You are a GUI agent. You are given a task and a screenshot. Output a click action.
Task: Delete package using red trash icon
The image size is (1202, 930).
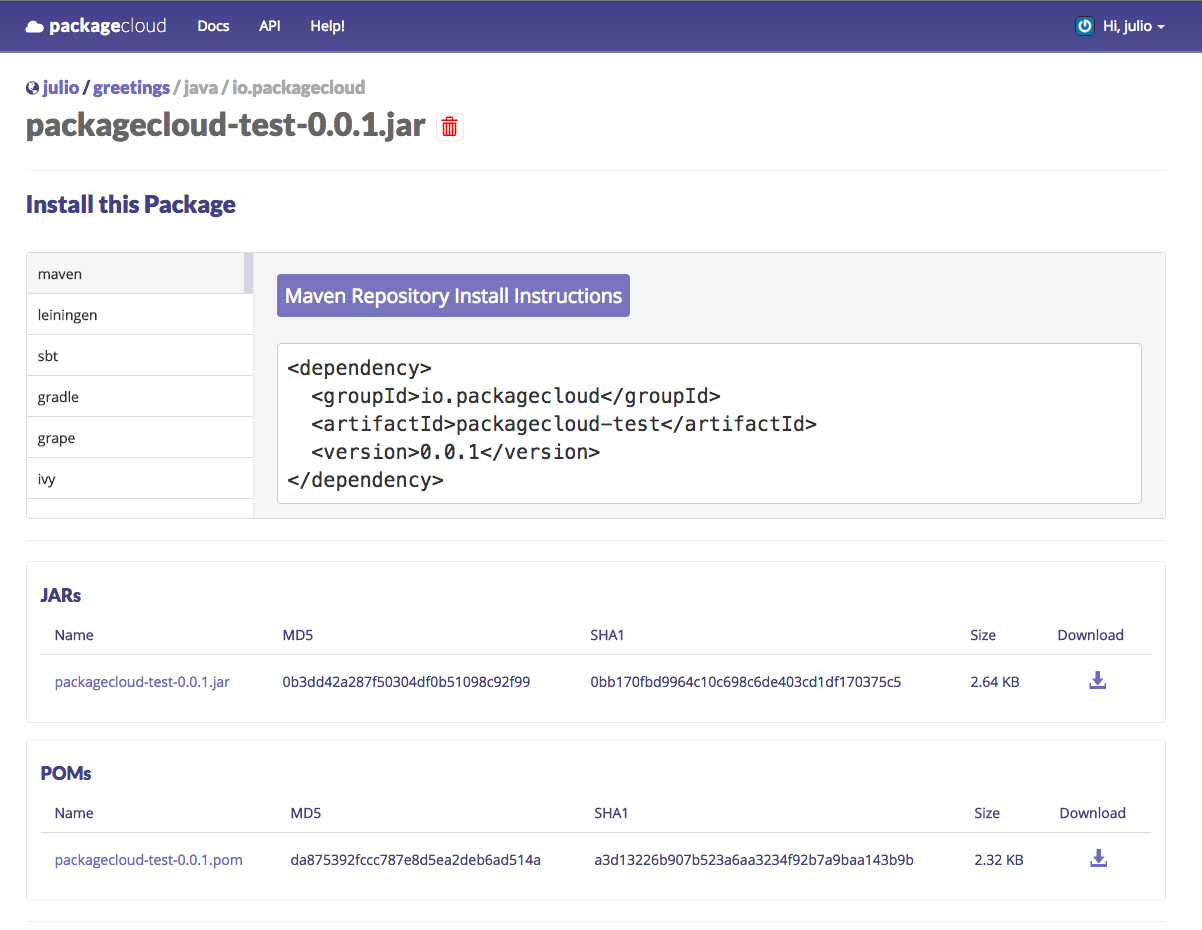pyautogui.click(x=450, y=127)
